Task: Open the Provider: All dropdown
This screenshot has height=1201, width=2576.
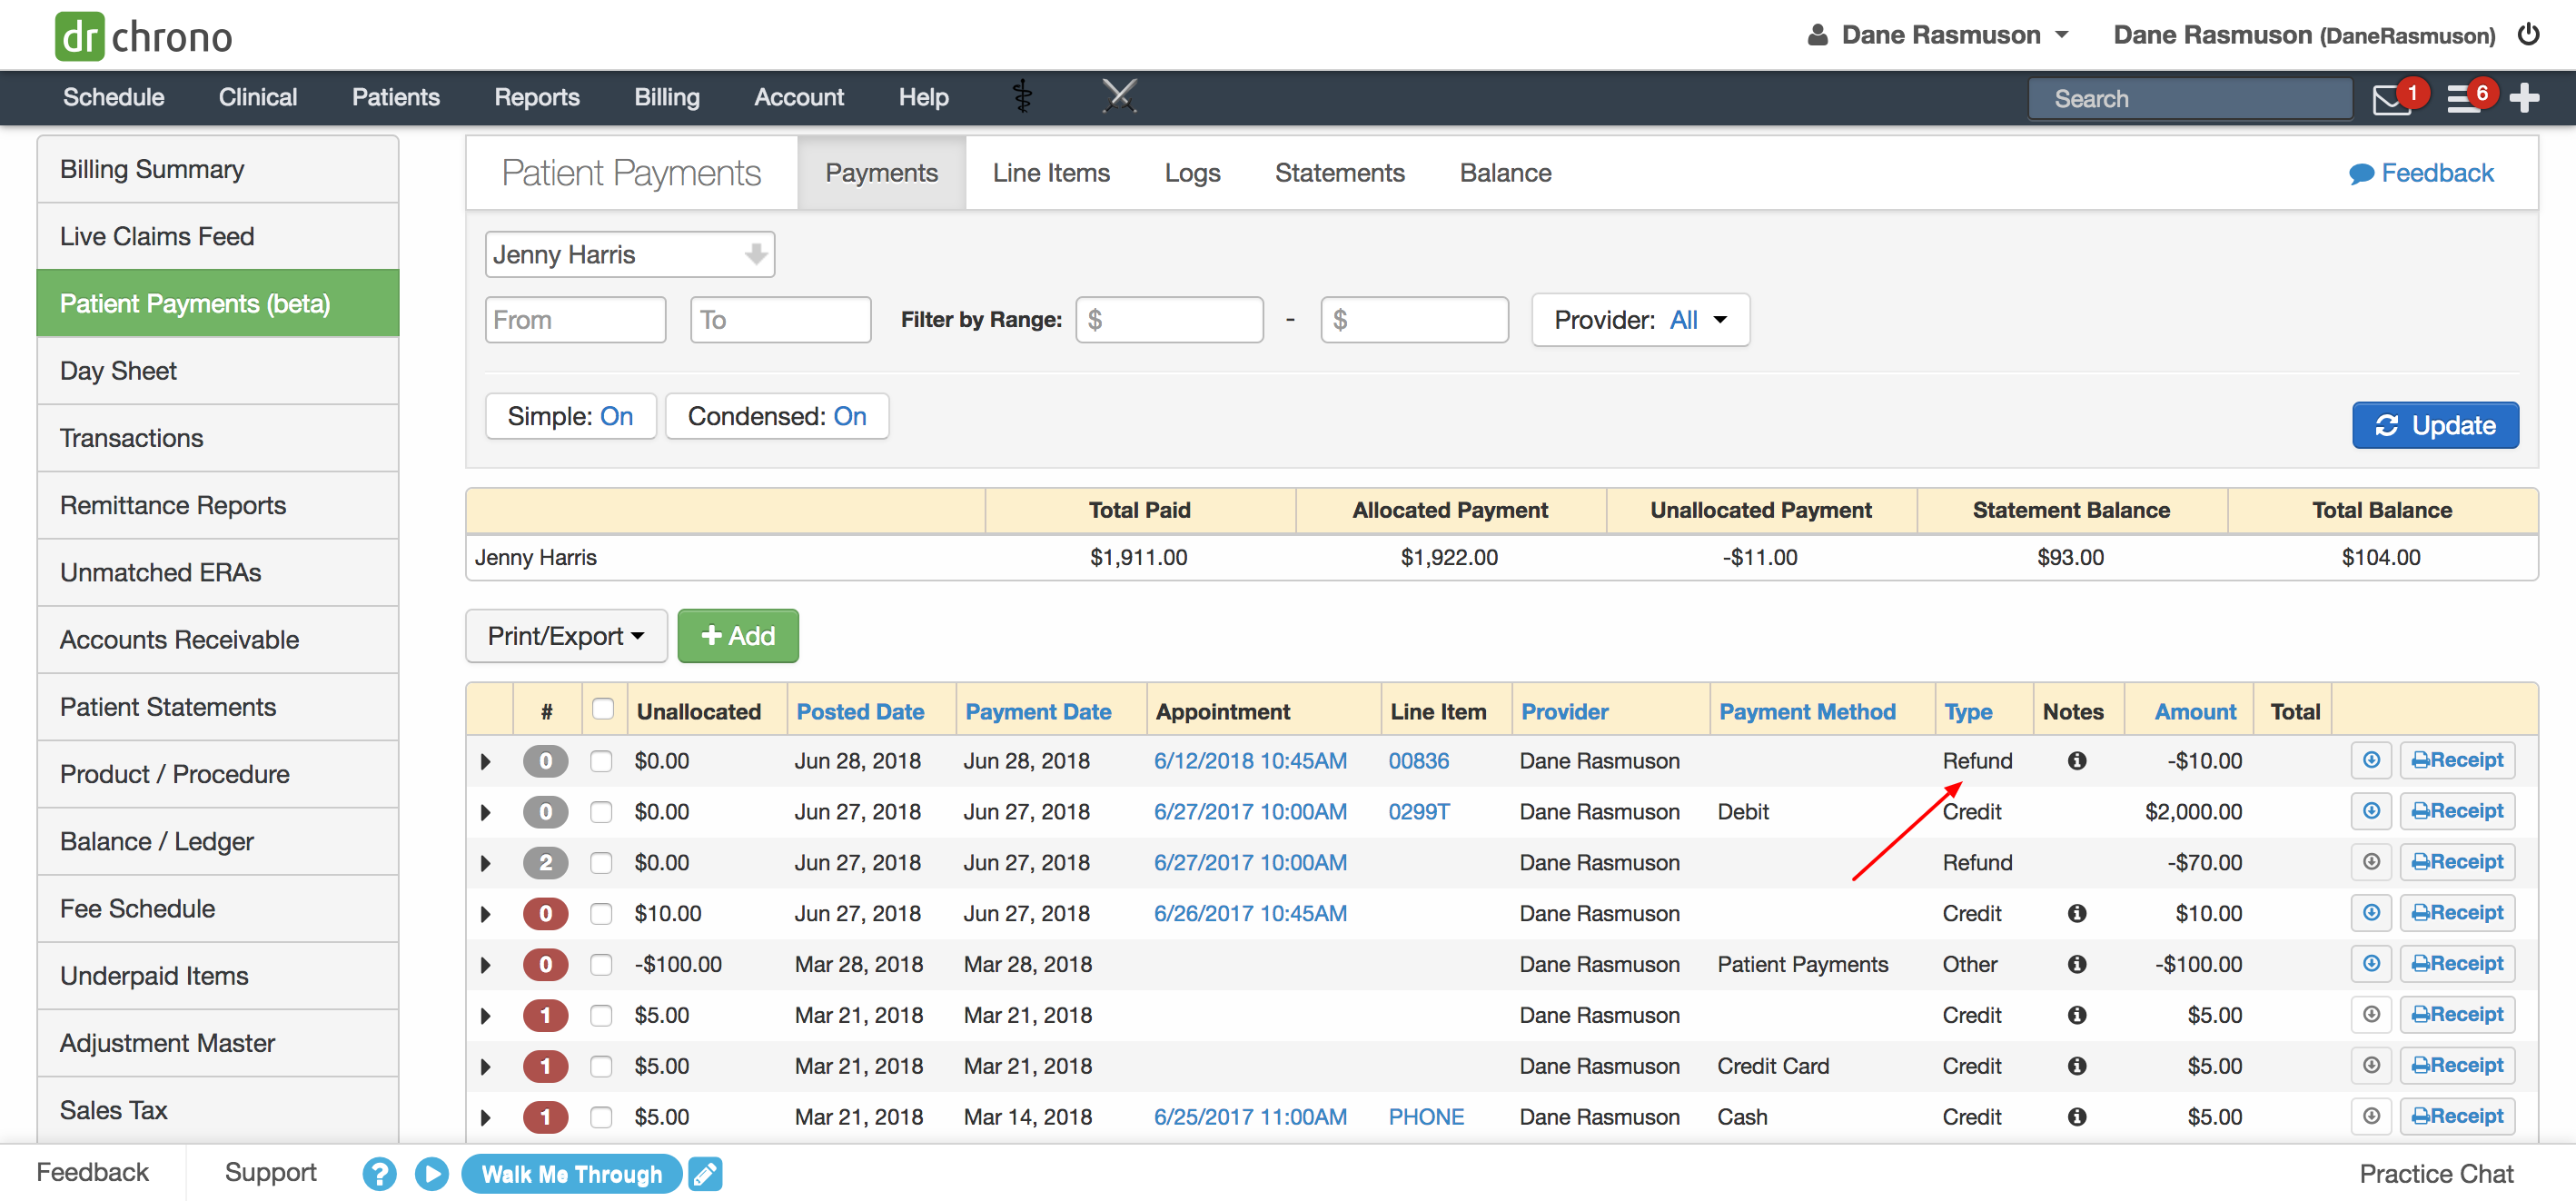Action: tap(1640, 320)
